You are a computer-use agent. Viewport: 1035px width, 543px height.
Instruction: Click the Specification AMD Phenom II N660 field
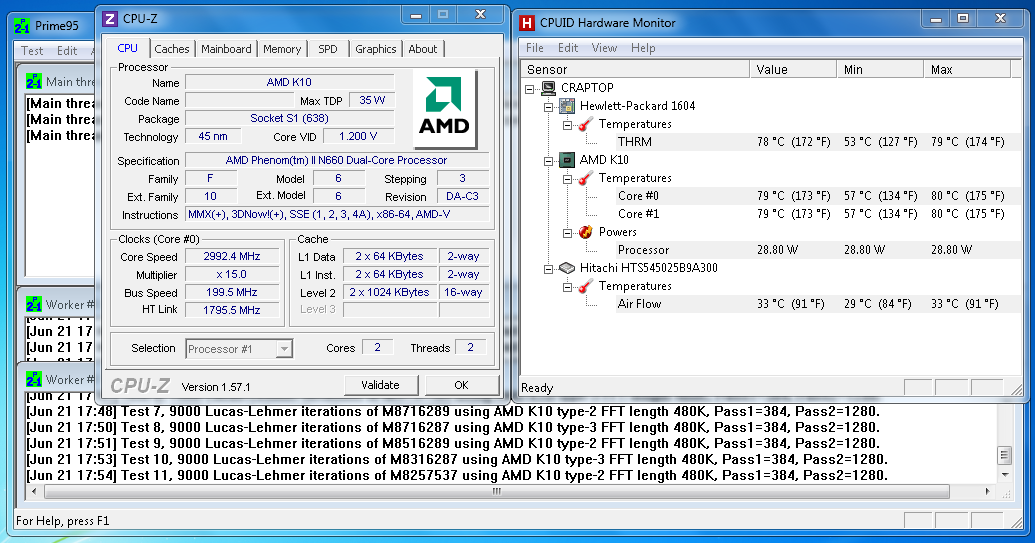(337, 160)
